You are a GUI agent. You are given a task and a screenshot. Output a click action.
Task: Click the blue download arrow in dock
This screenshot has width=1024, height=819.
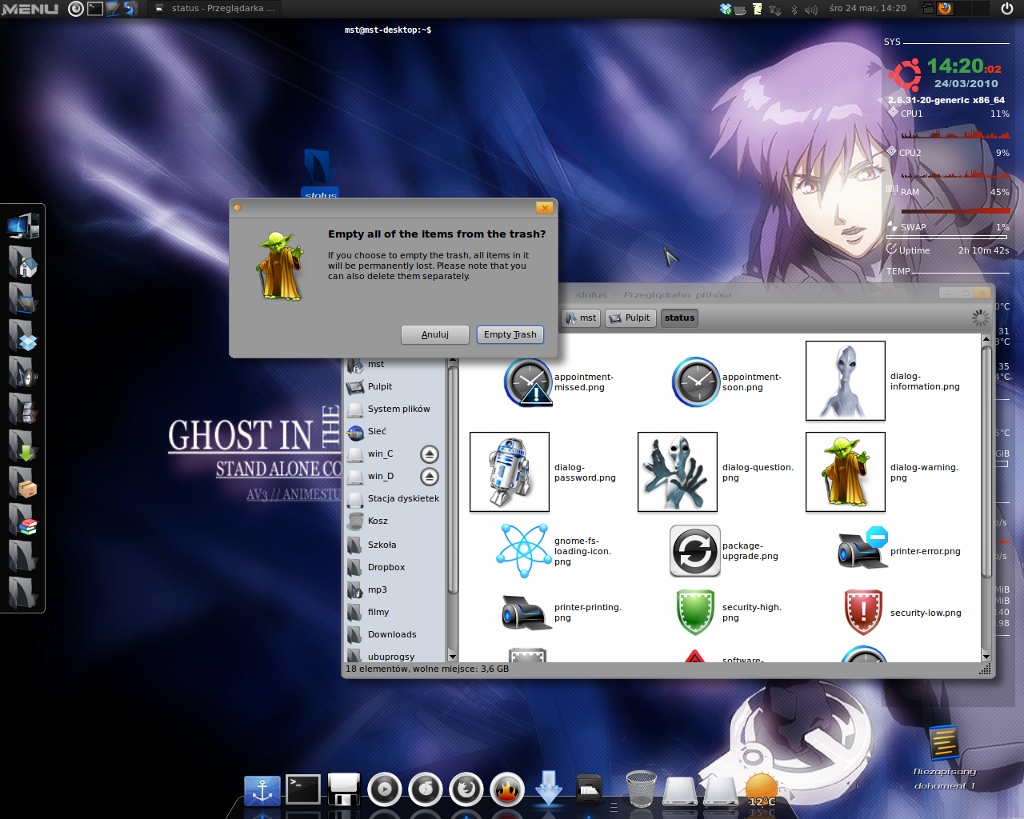click(x=548, y=787)
